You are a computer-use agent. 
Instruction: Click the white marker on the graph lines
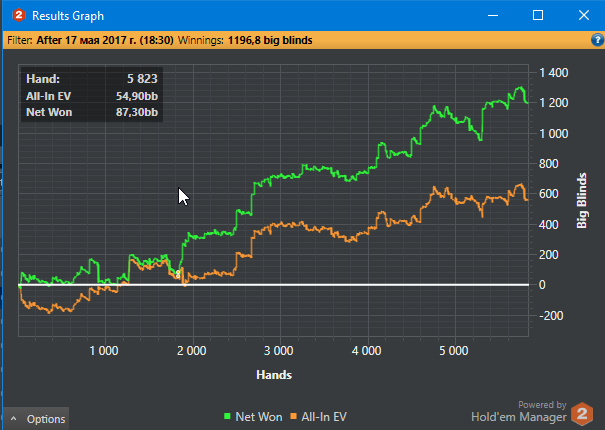click(177, 274)
